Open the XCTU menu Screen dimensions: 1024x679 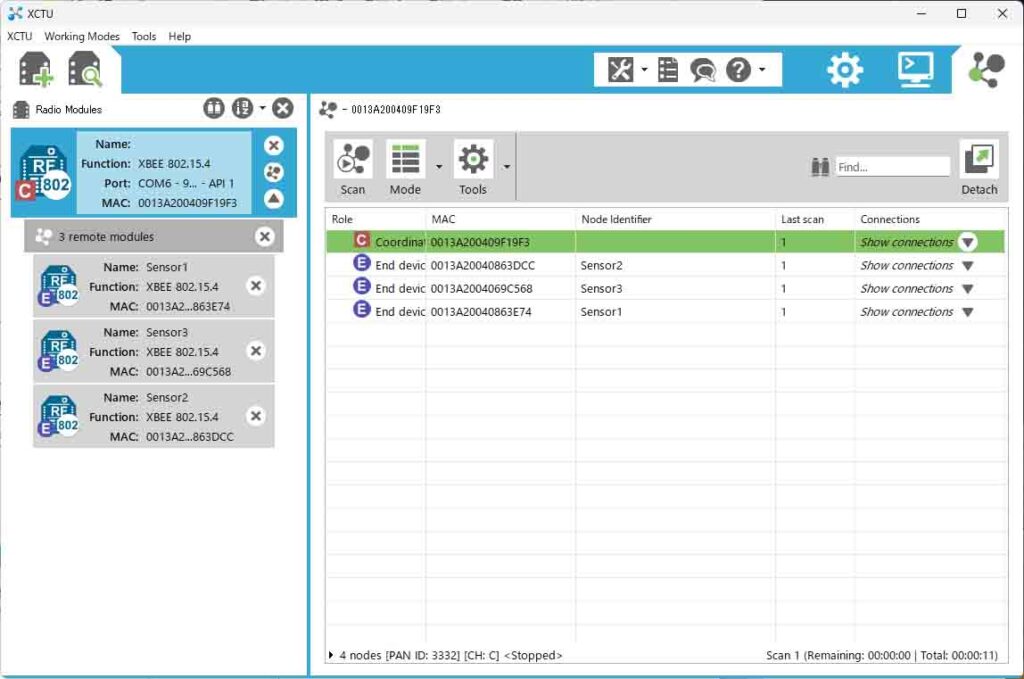coord(20,37)
